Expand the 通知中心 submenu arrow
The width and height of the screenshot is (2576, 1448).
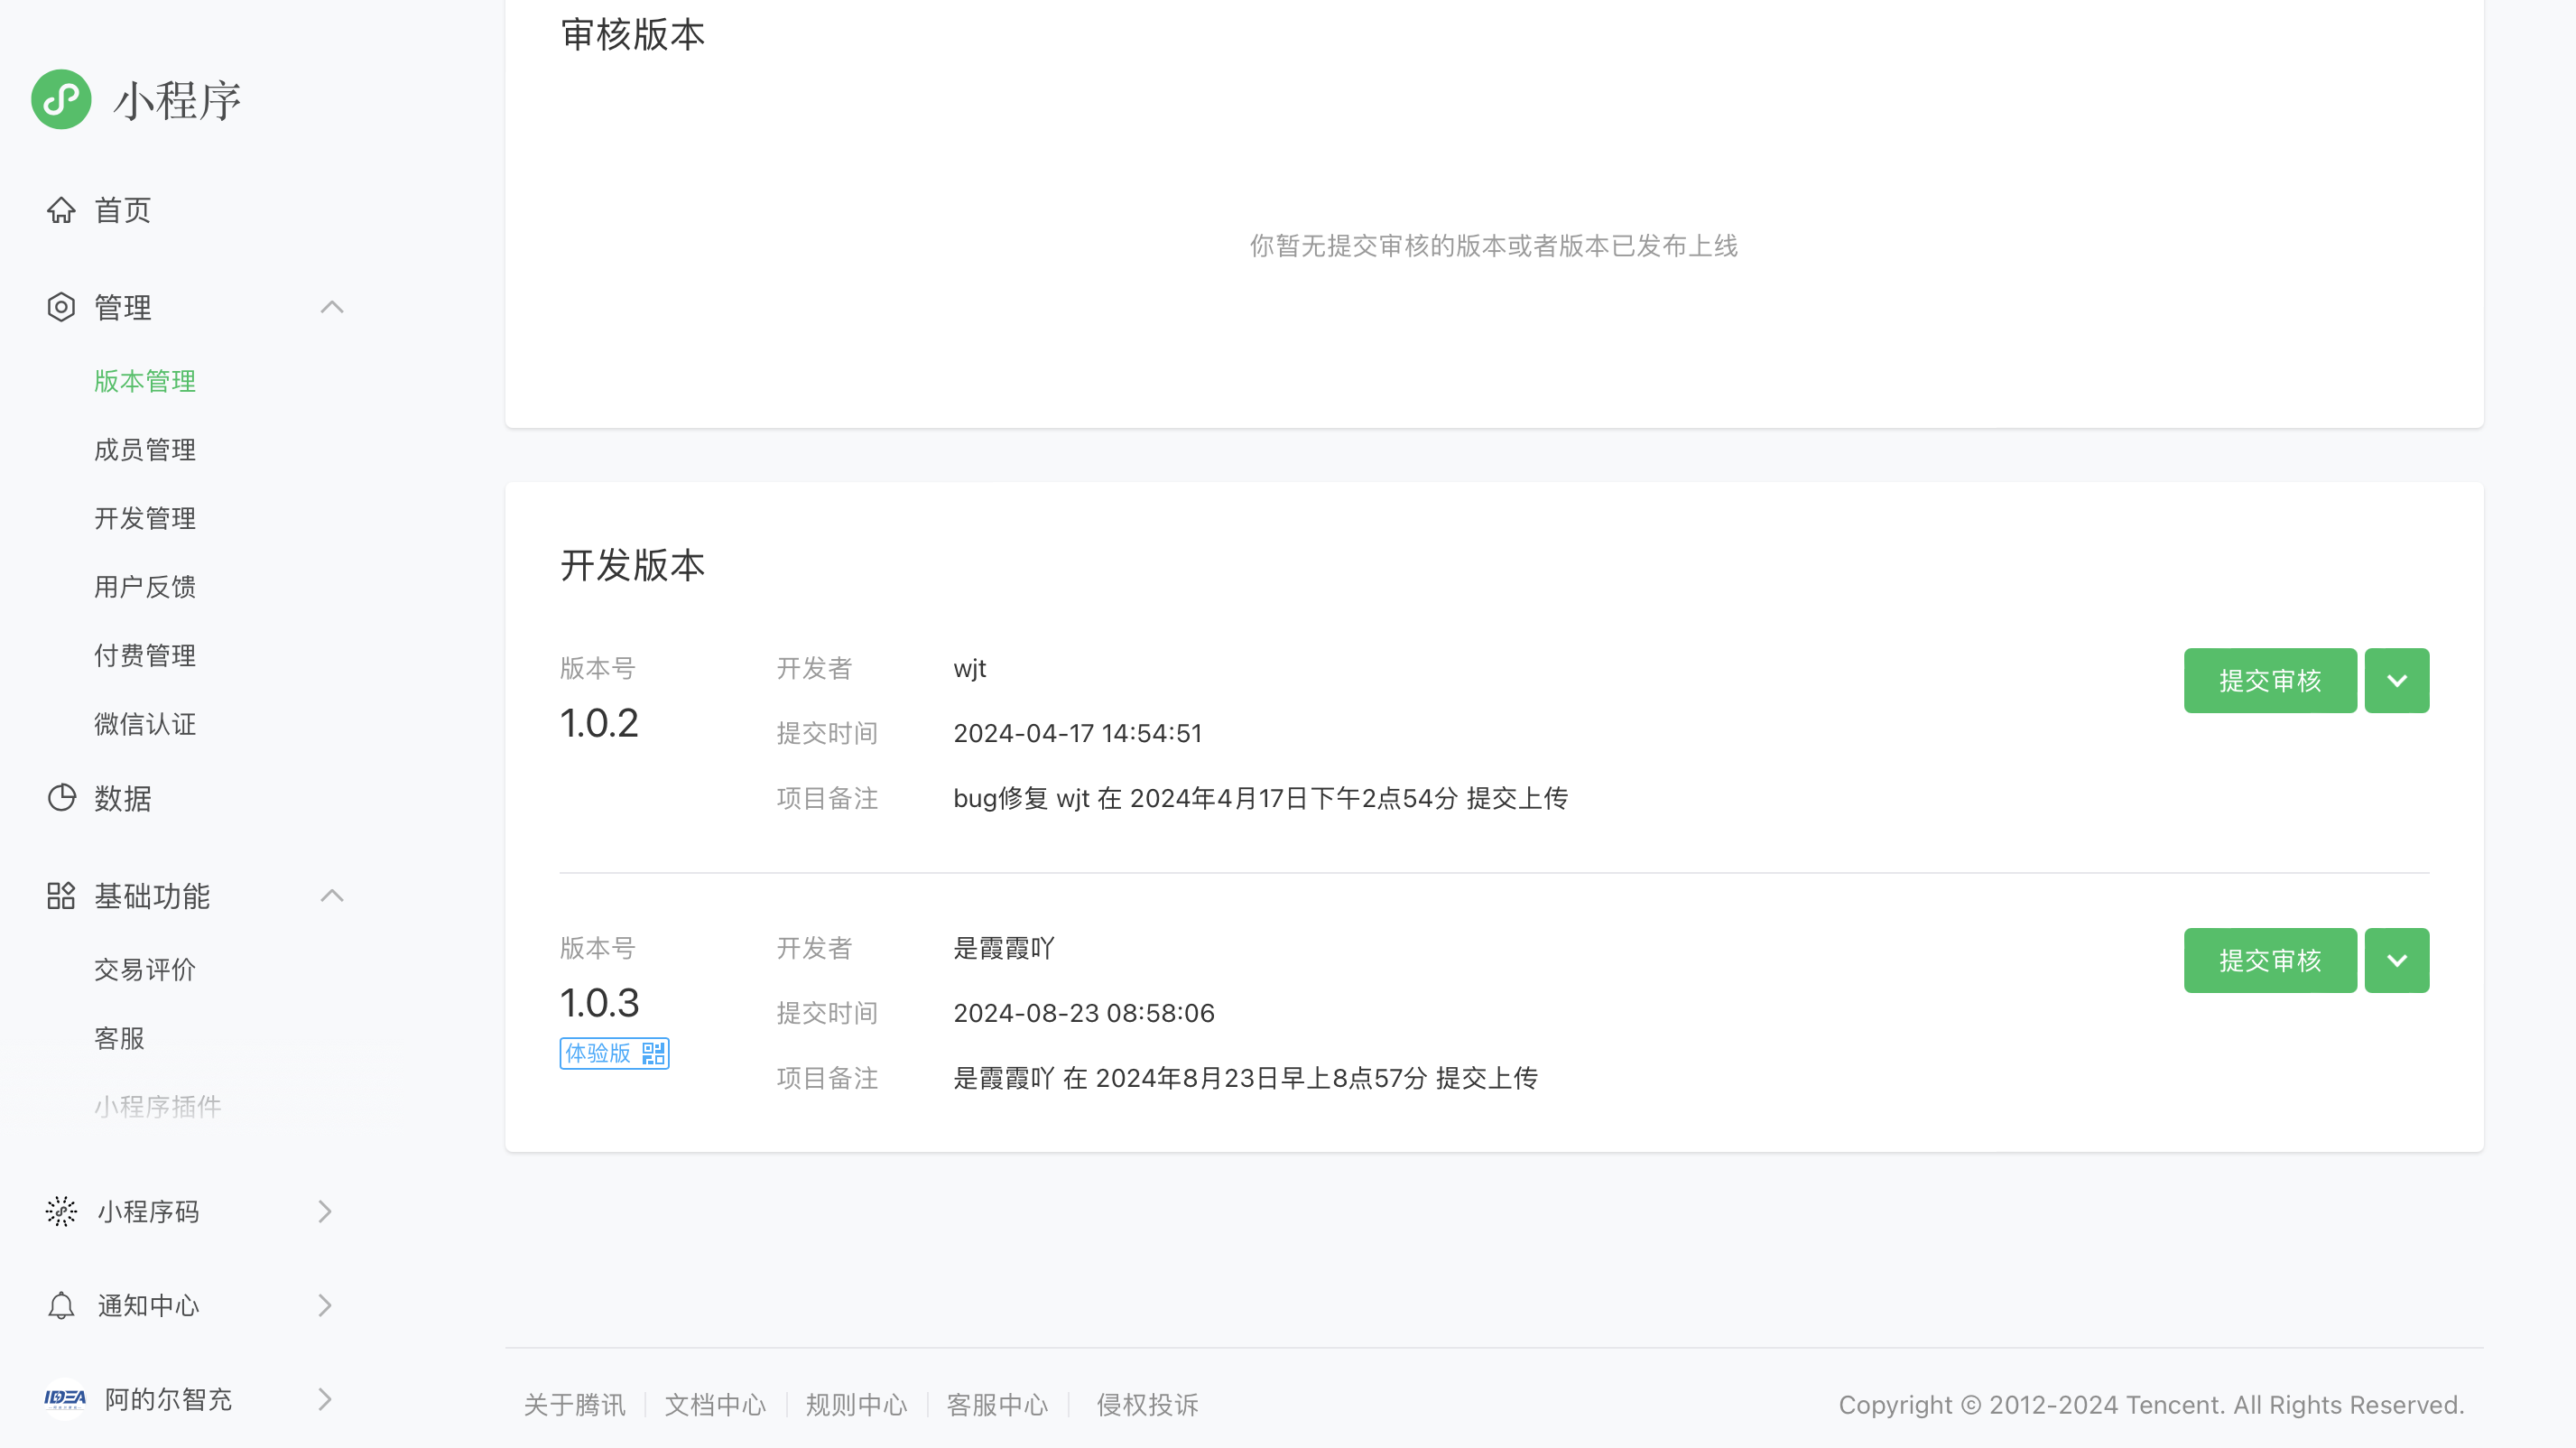click(x=325, y=1305)
